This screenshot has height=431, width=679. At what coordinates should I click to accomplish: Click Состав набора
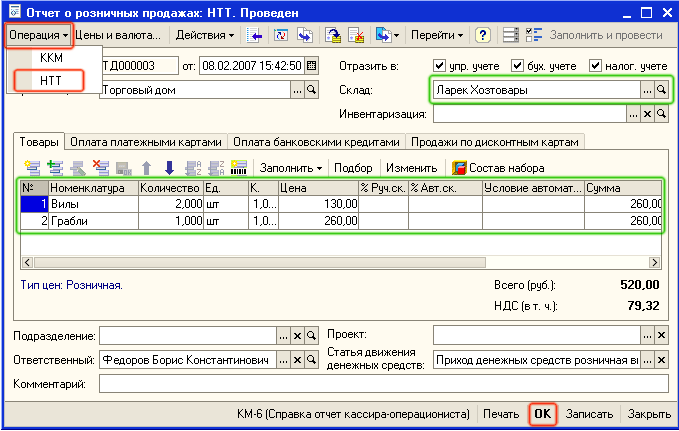point(498,168)
